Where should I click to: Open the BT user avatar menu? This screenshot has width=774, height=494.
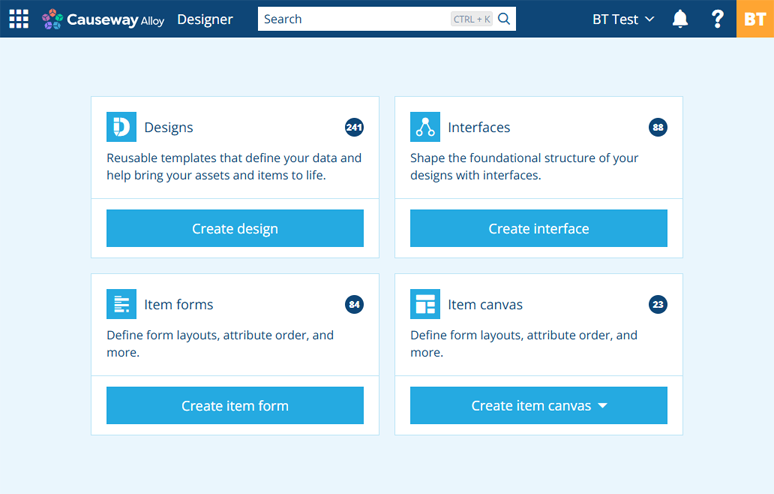coord(755,19)
